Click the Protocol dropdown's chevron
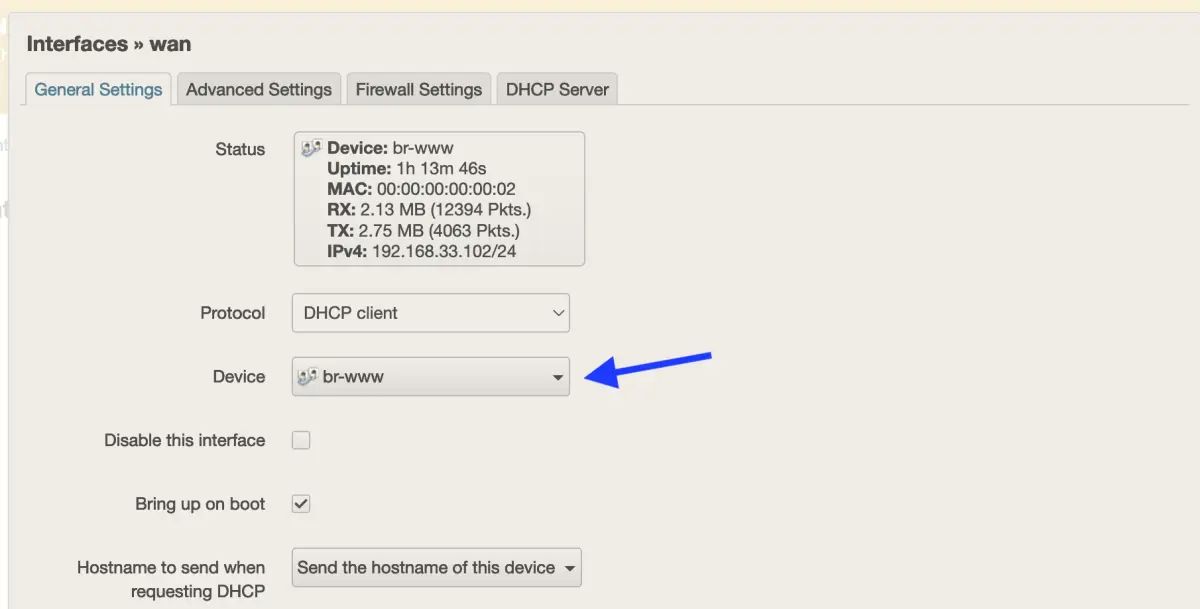 pyautogui.click(x=556, y=313)
